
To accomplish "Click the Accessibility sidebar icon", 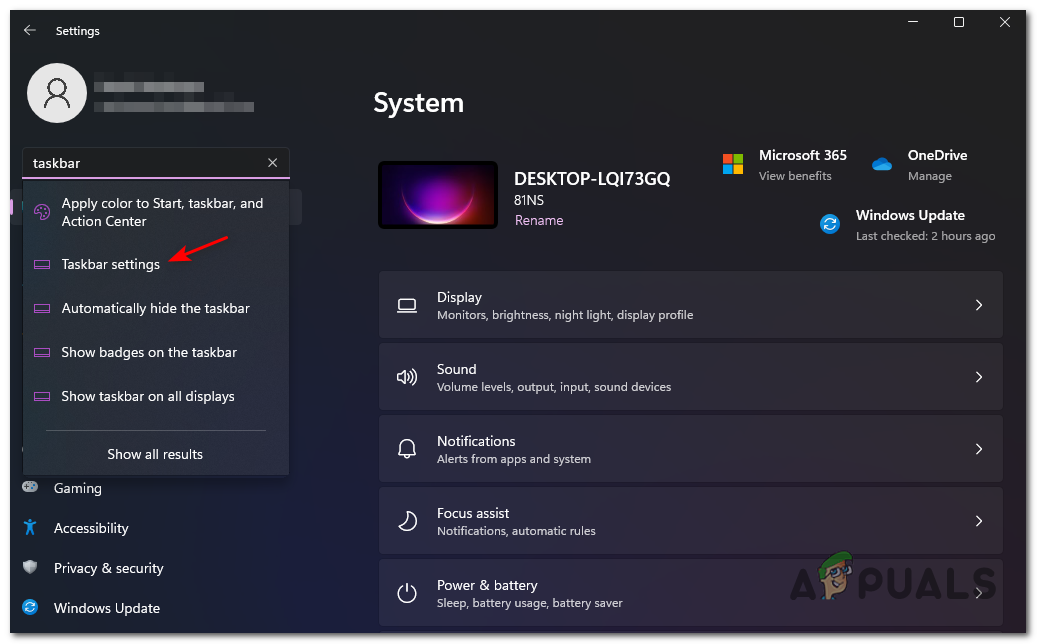I will [31, 528].
